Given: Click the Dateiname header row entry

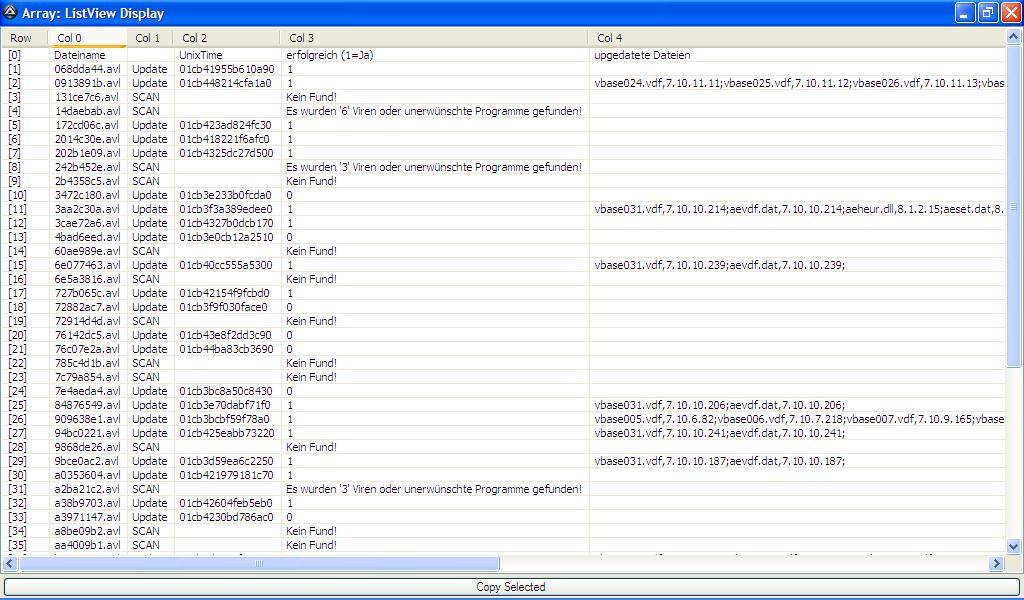Looking at the screenshot, I should 80,55.
